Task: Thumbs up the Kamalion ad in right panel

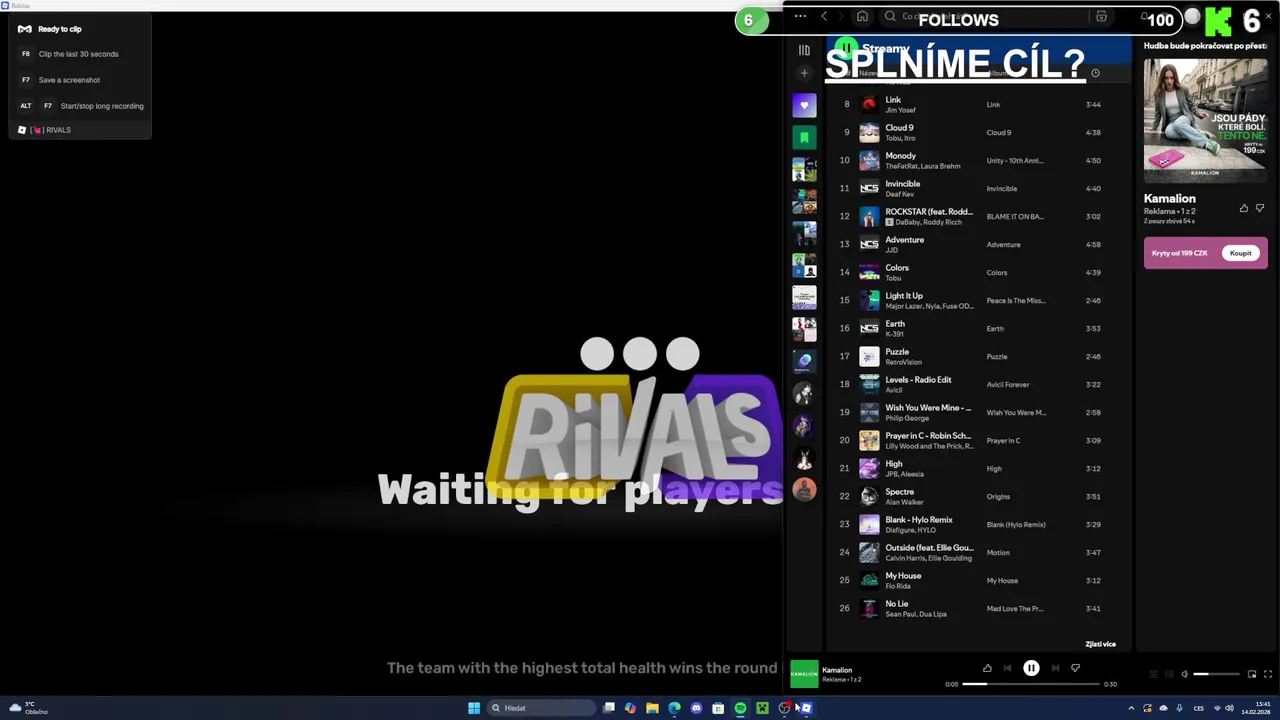Action: 1243,208
